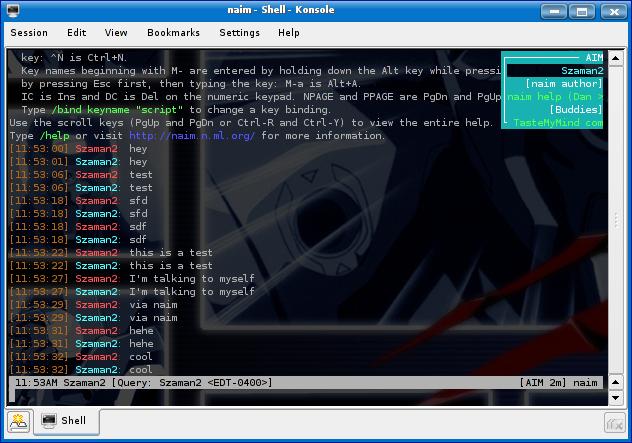Expand the [Buddies] group header
The width and height of the screenshot is (632, 443).
576,110
